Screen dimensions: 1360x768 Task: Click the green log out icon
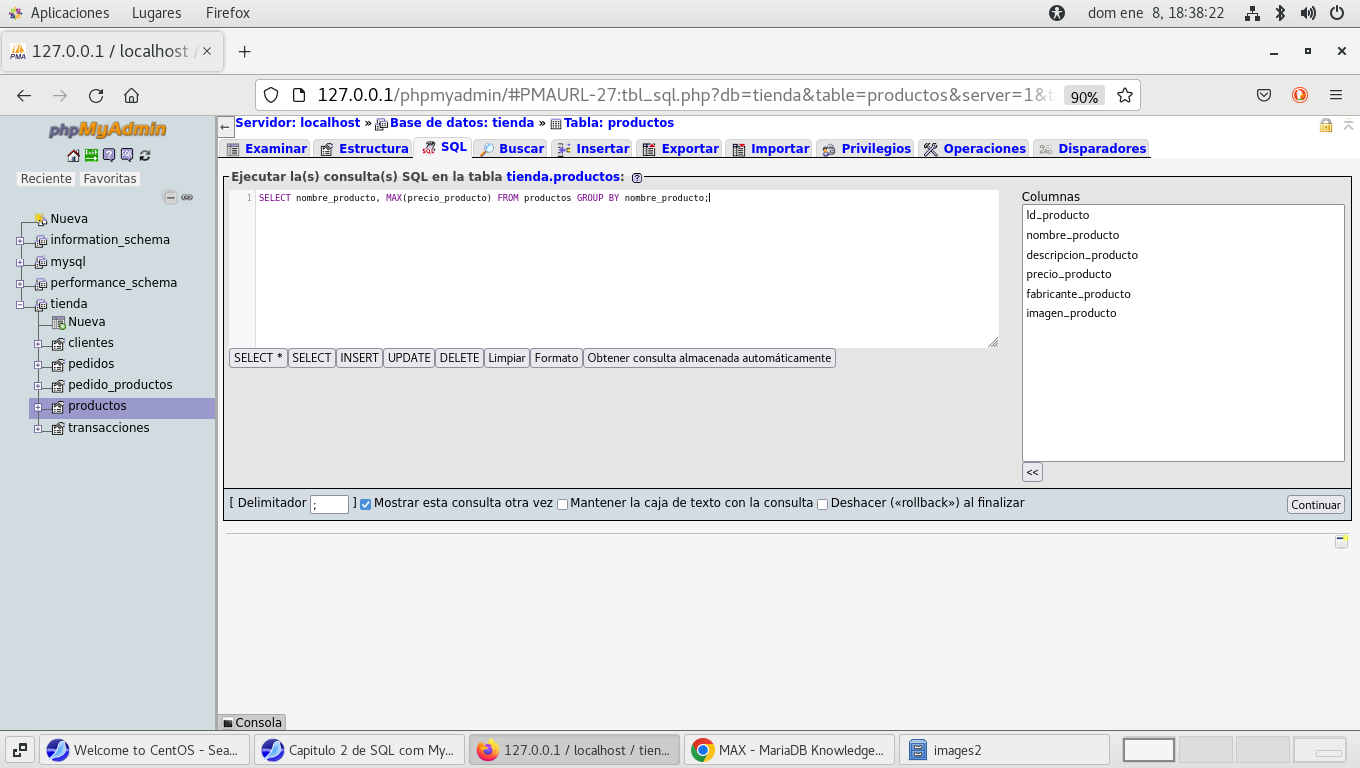pos(91,155)
